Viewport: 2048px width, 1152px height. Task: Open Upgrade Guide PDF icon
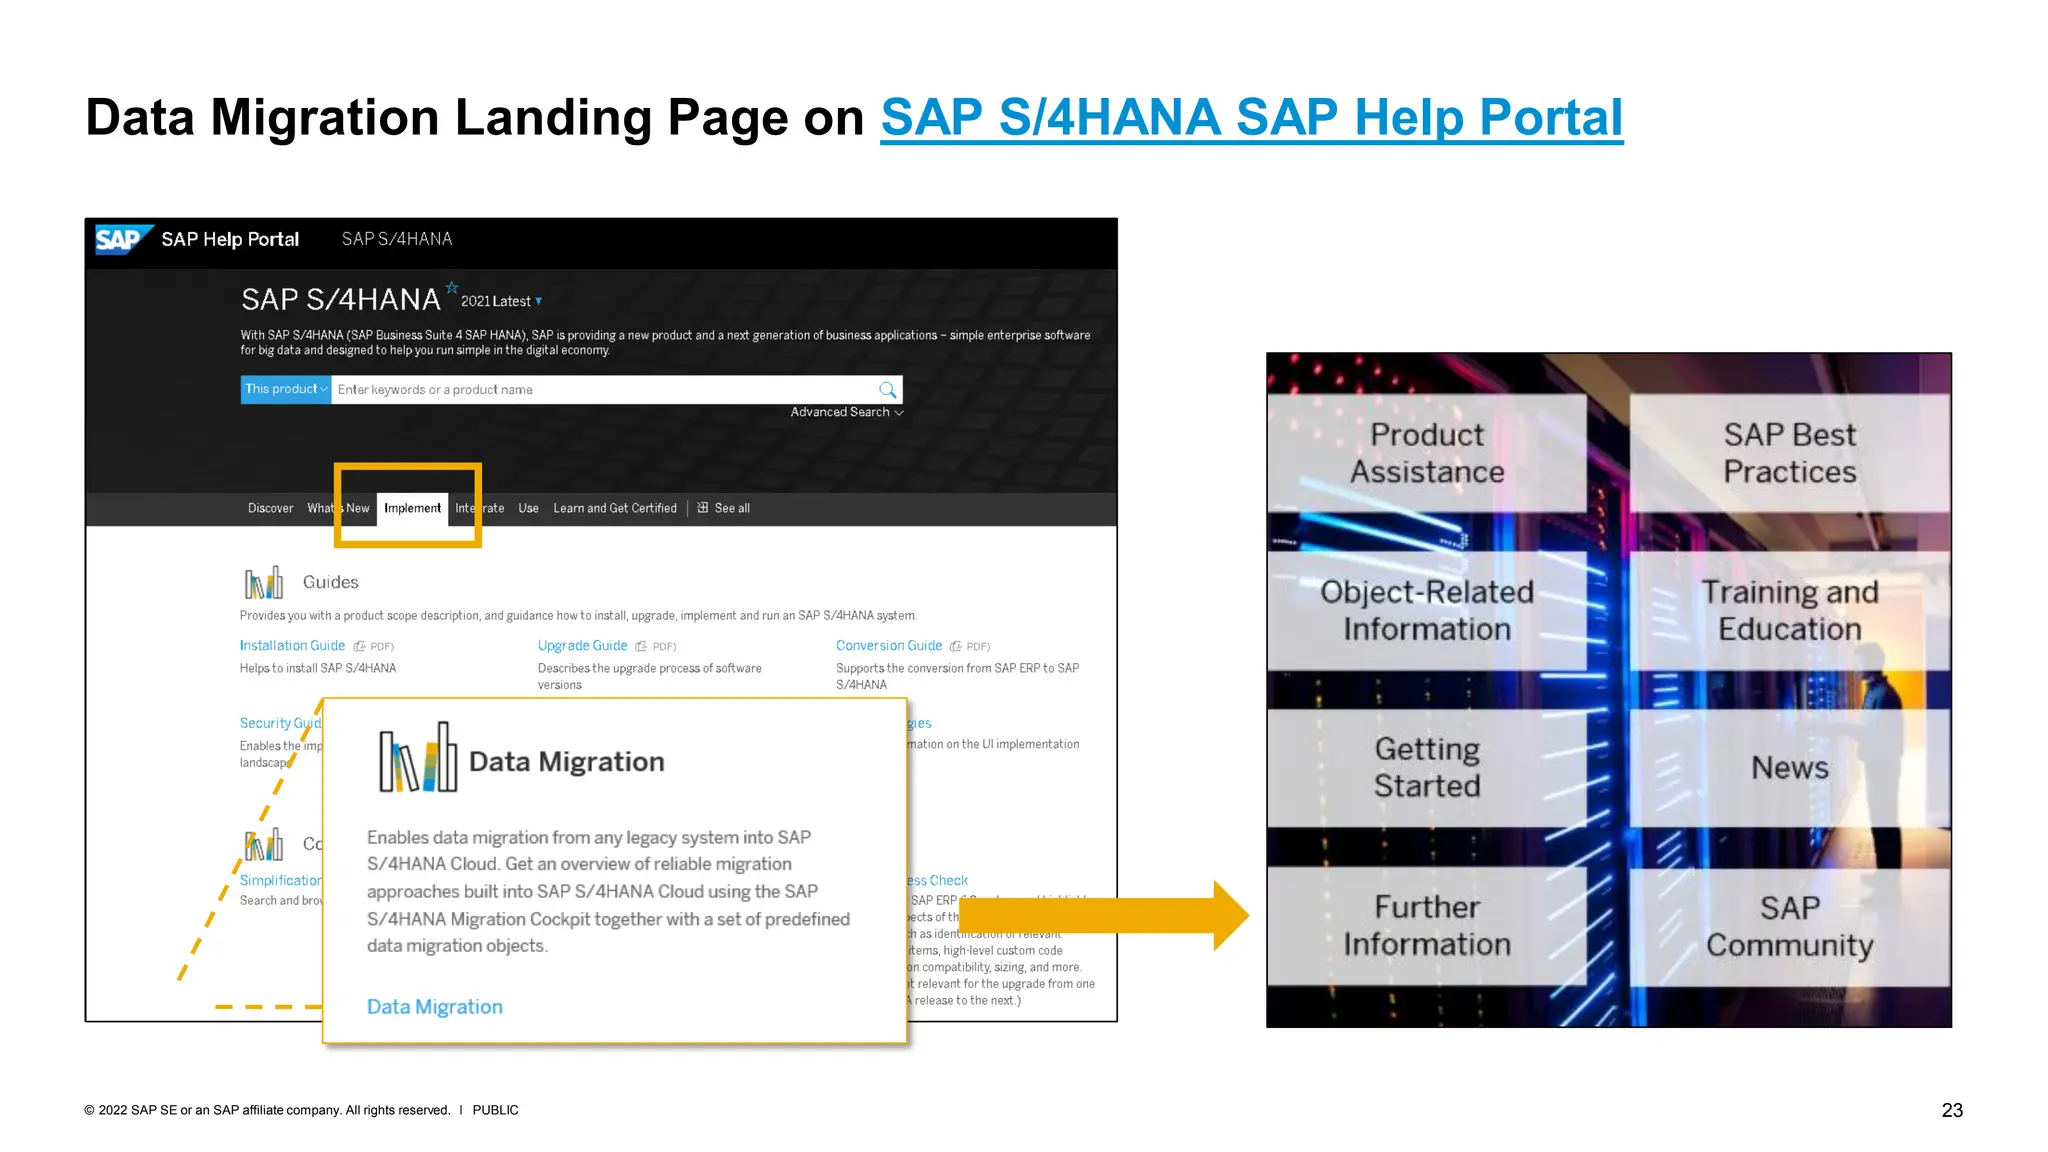tap(641, 647)
